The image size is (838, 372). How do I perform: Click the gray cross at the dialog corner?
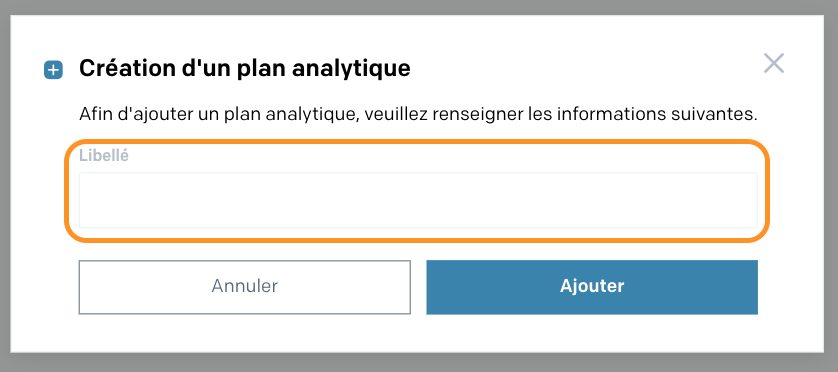pos(773,63)
